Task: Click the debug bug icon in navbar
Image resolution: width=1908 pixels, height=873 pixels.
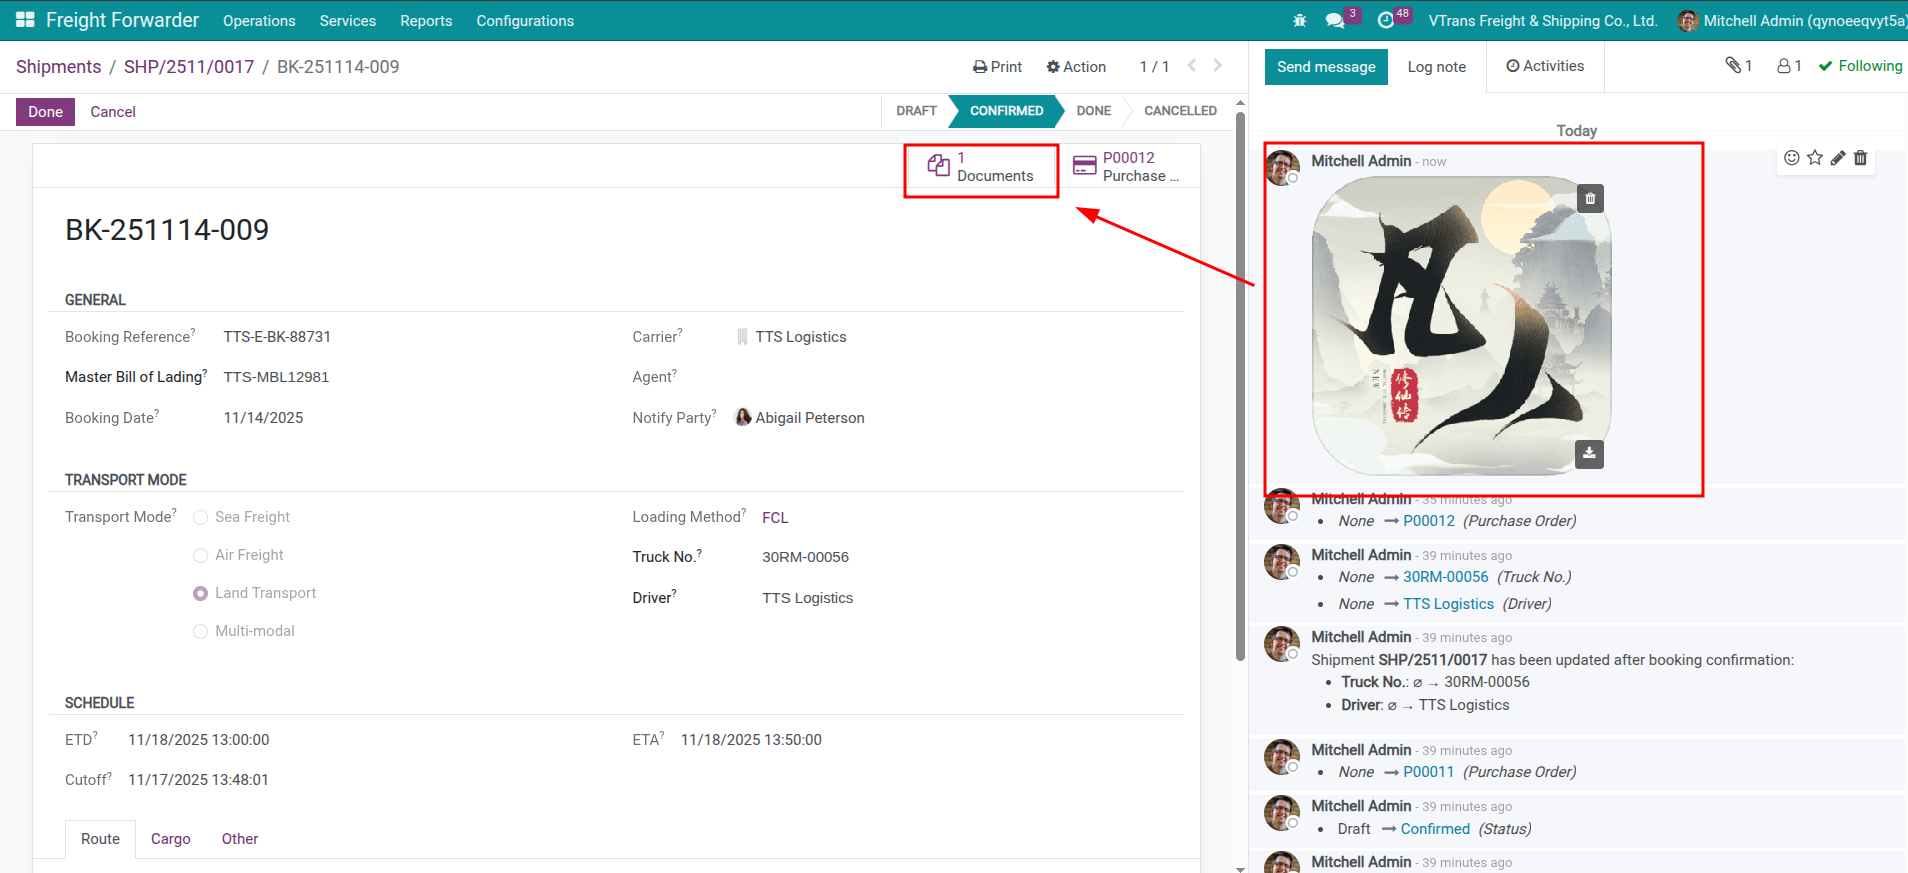Action: tap(1299, 21)
